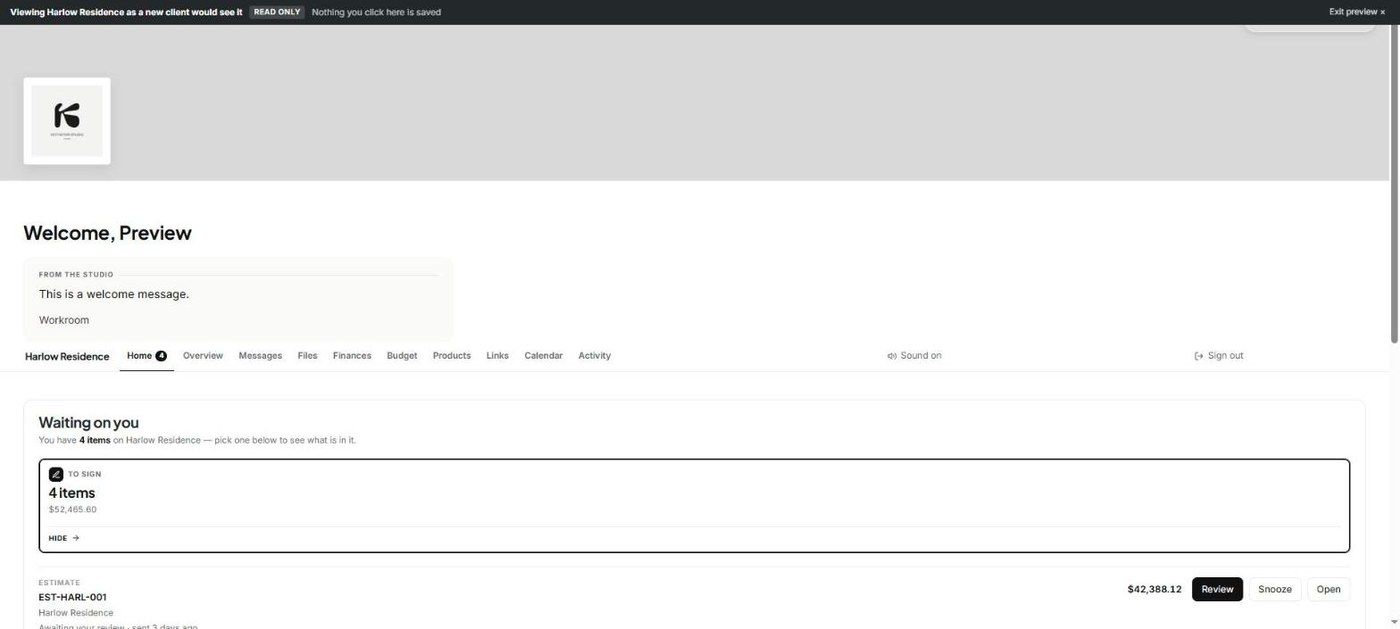Click the 'This is a welcome message.' text

pyautogui.click(x=114, y=294)
